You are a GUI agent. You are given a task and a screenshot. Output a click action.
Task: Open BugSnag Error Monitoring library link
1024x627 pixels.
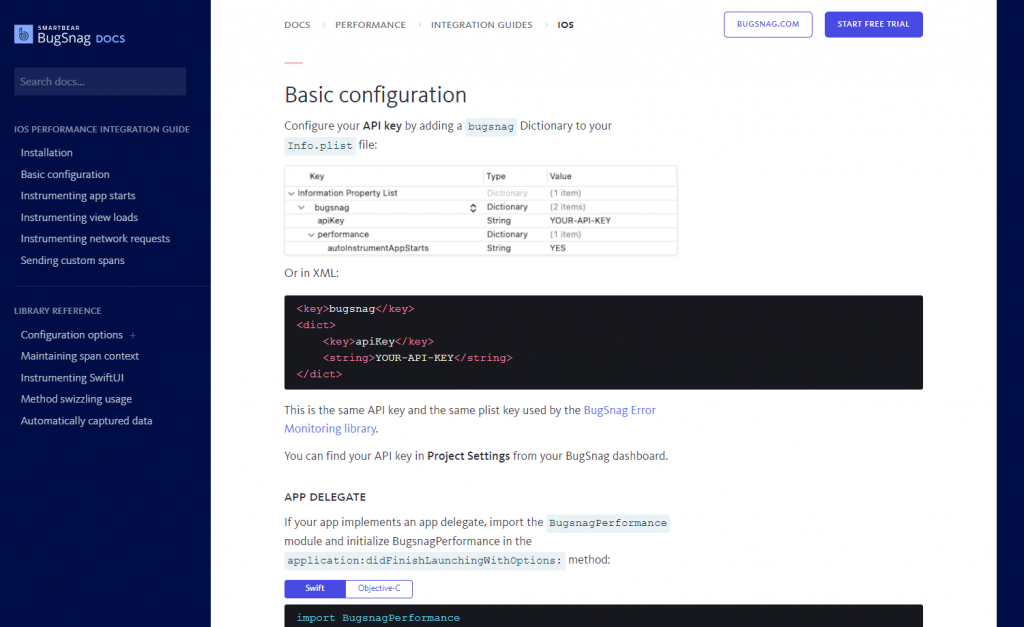[x=470, y=419]
